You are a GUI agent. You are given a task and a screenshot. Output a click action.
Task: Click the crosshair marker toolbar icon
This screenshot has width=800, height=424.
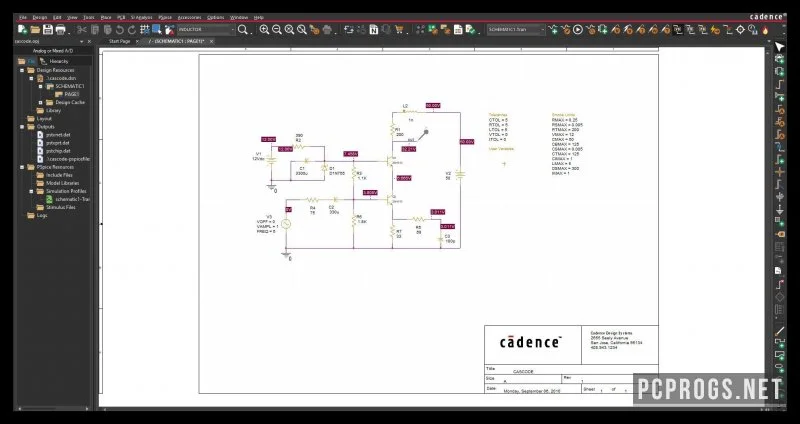coord(740,30)
